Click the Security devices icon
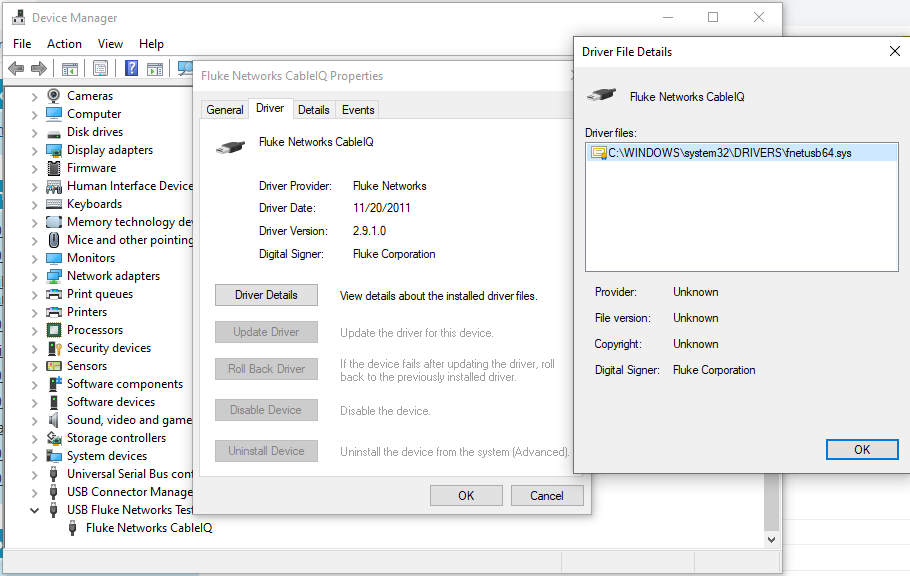The height and width of the screenshot is (576, 910). pyautogui.click(x=54, y=348)
